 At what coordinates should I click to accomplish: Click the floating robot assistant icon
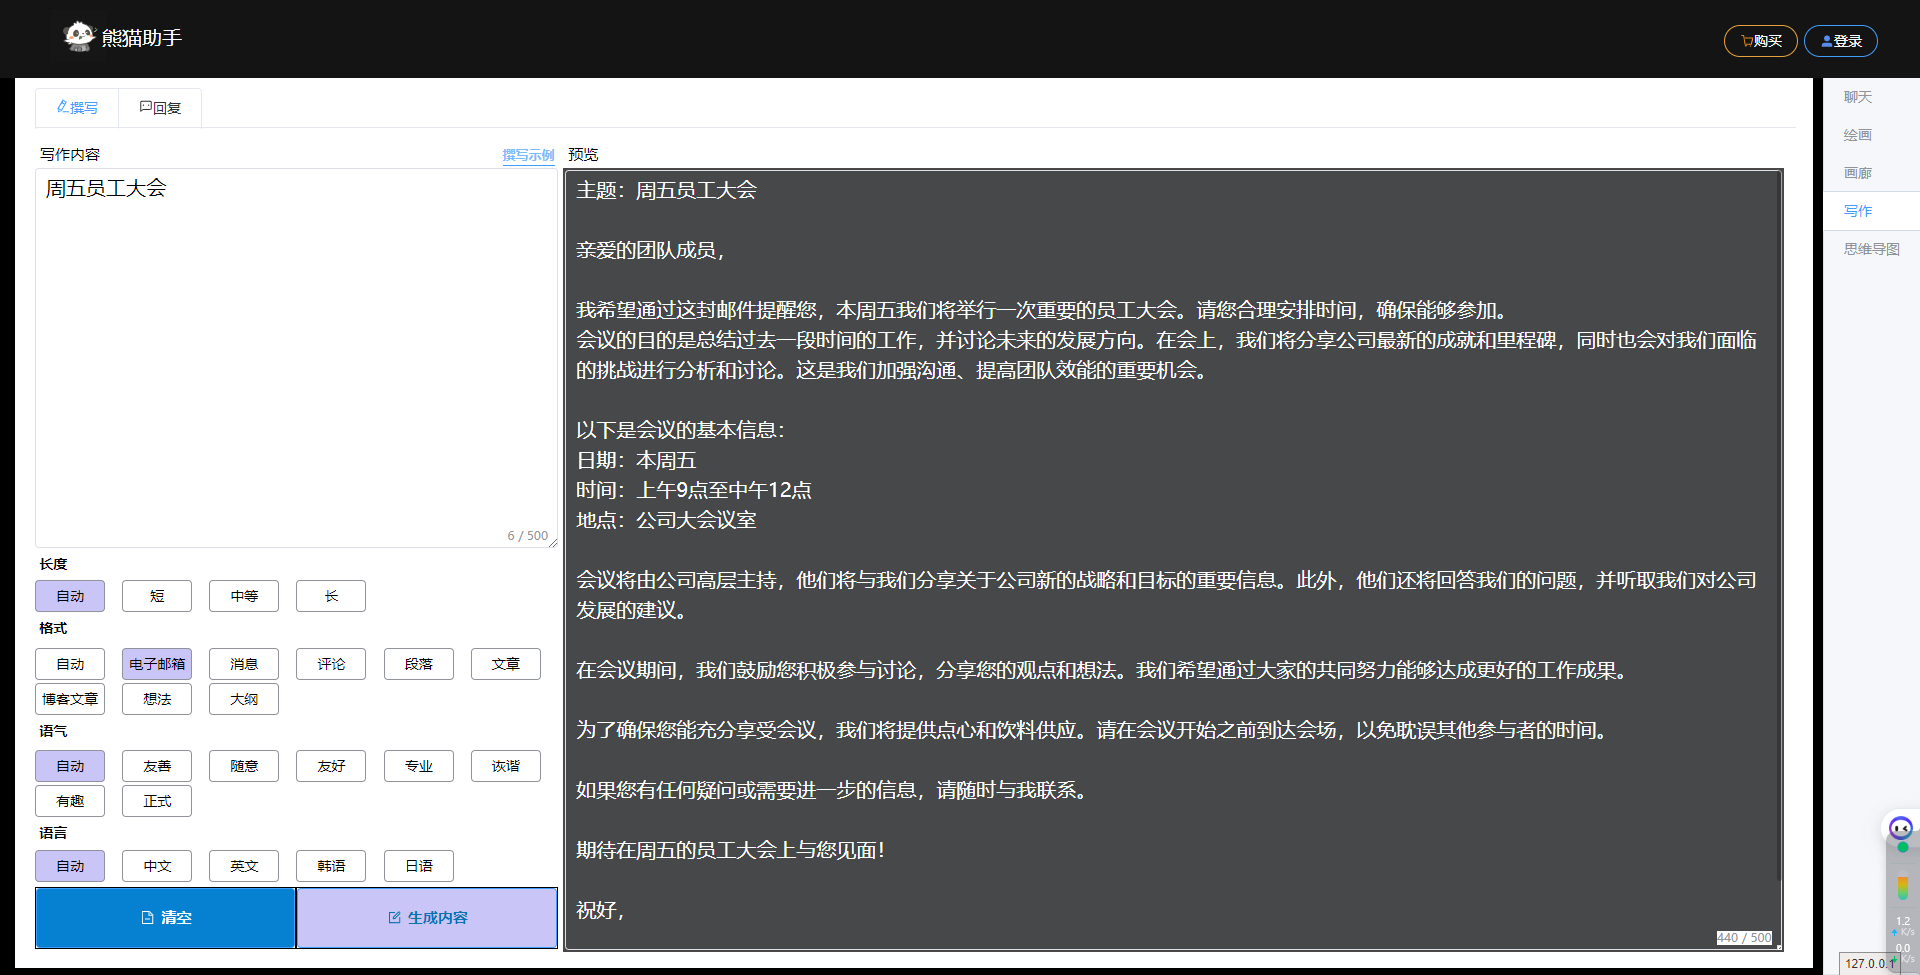(x=1900, y=828)
